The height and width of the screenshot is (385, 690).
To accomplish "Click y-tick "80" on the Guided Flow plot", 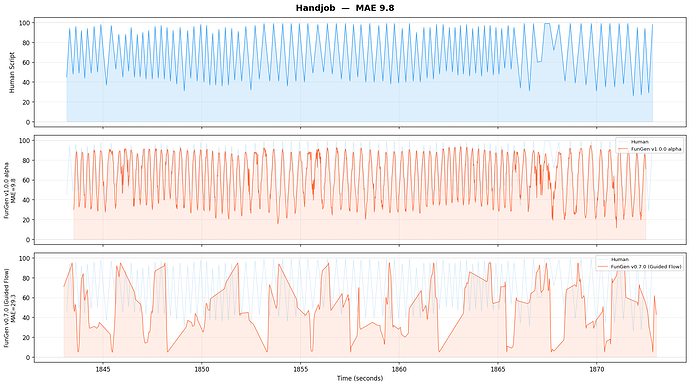I will [26, 278].
